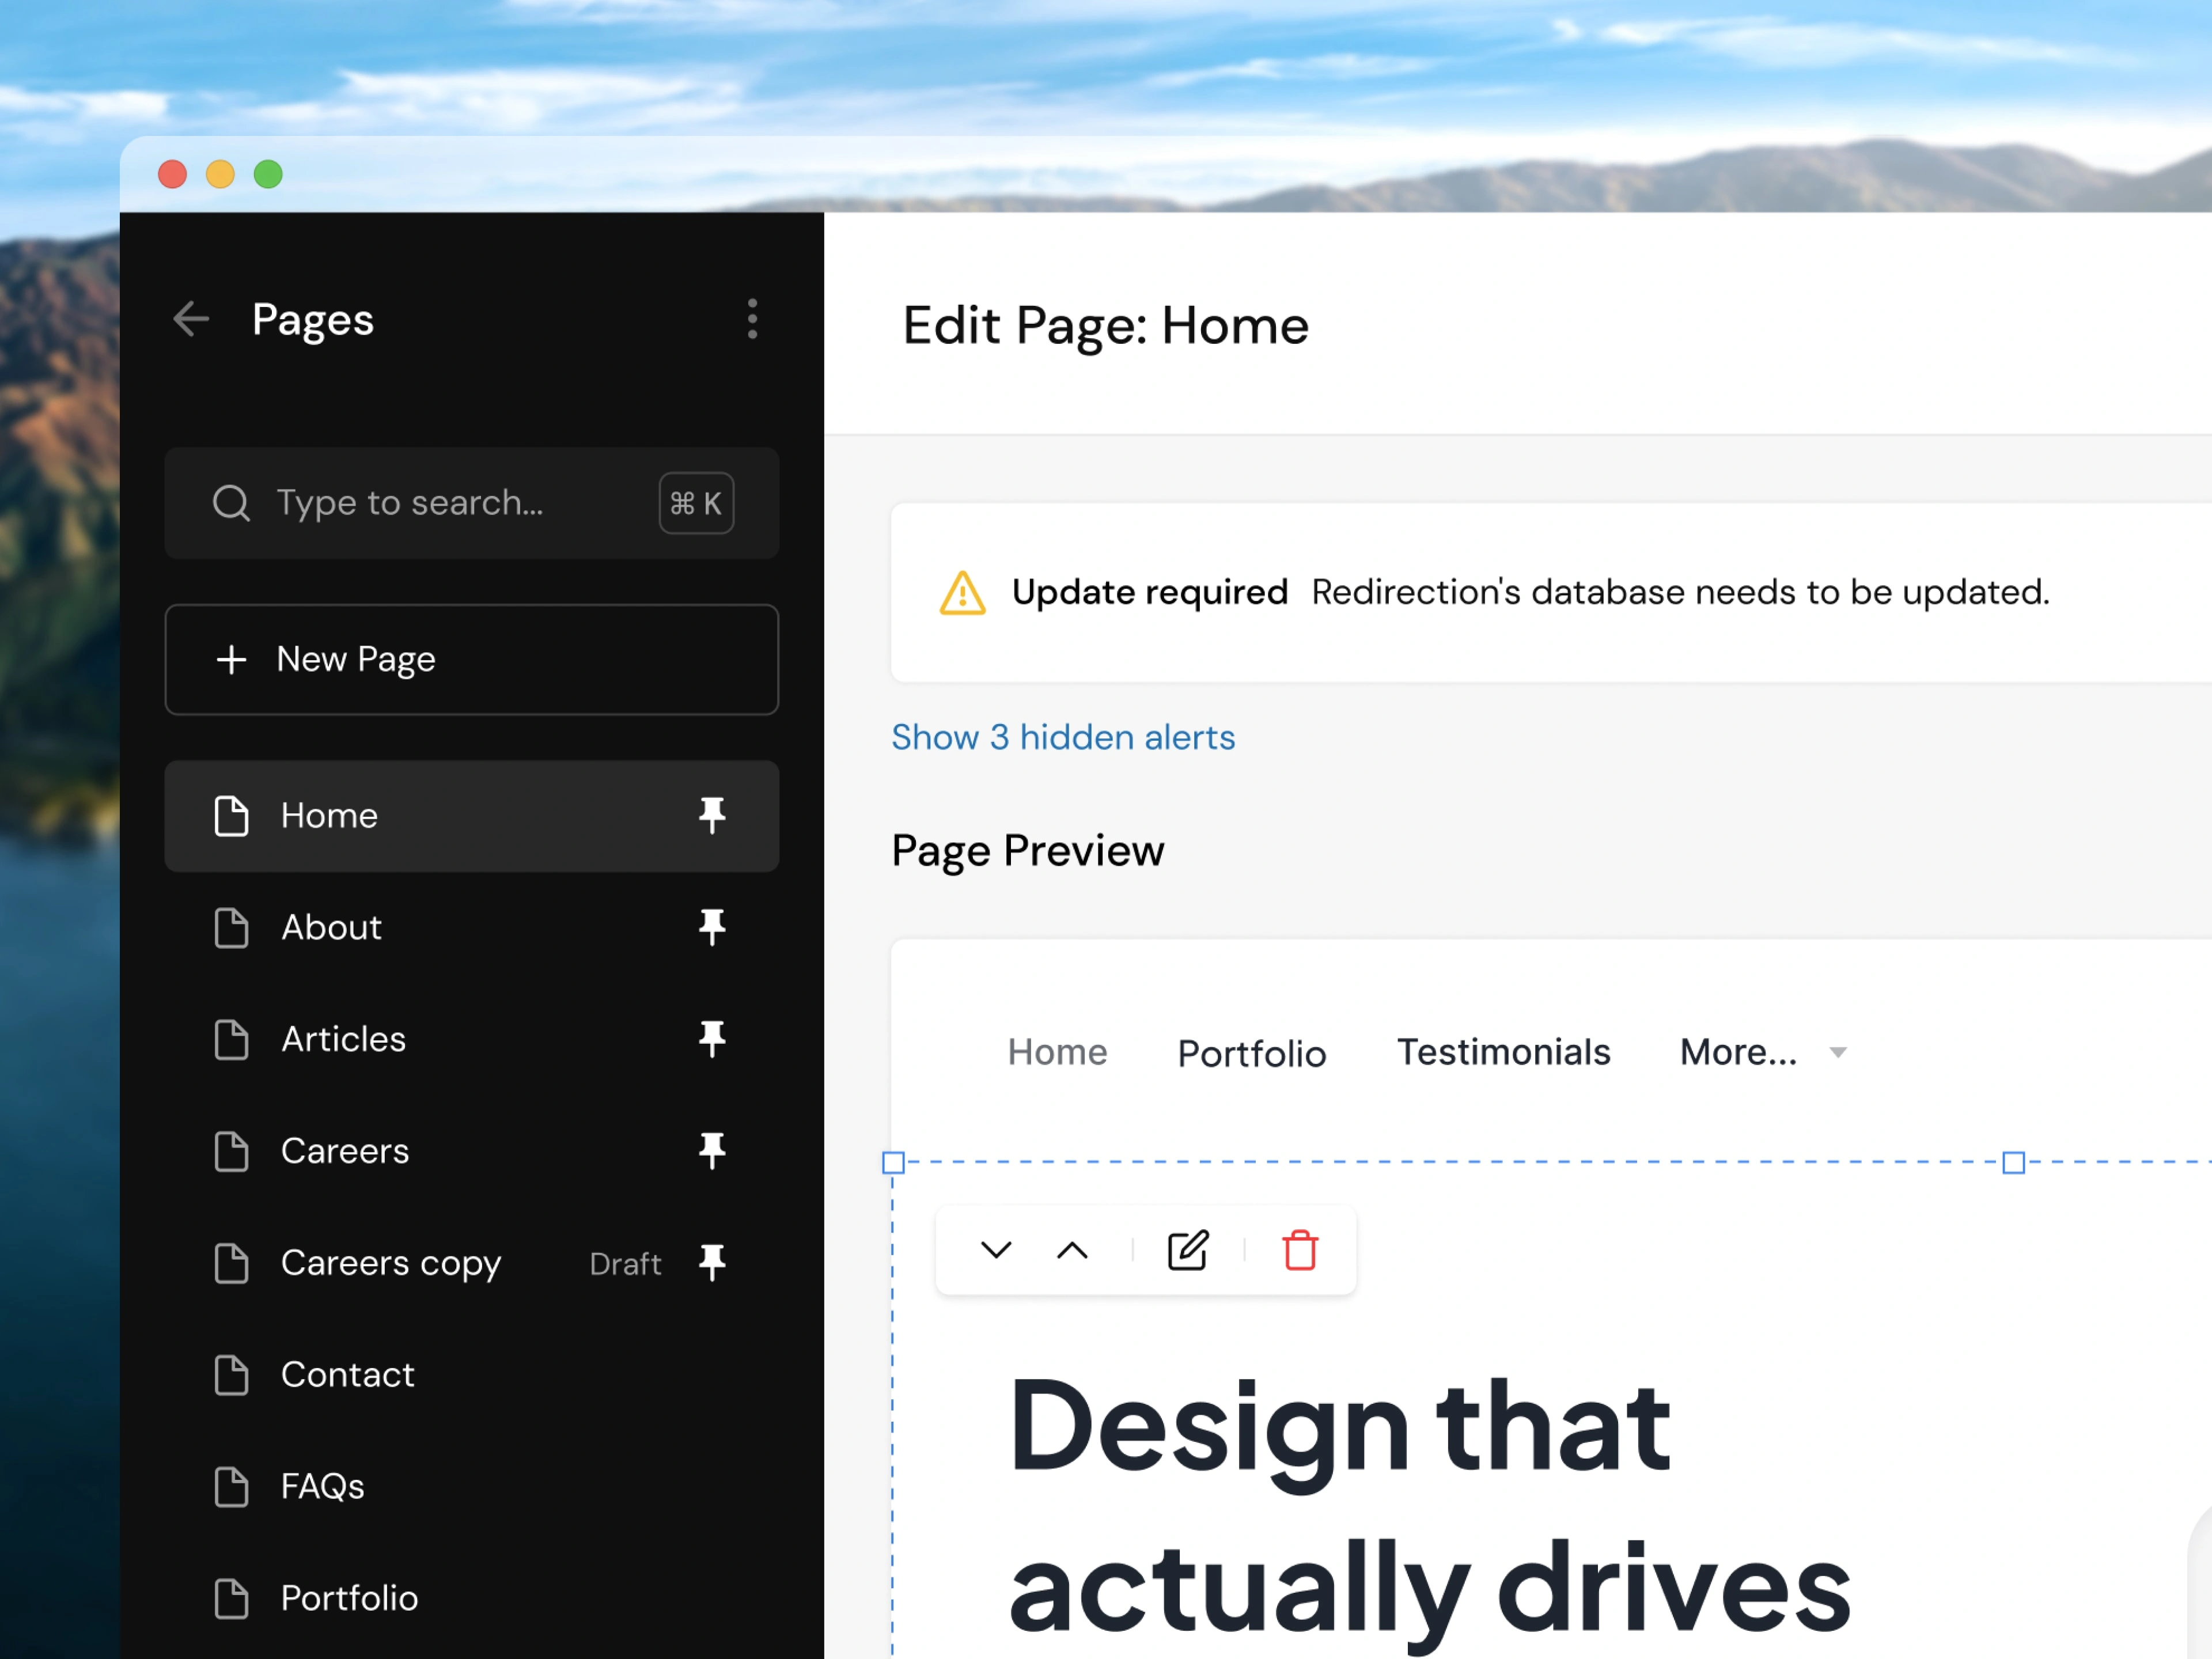Screen dimensions: 2212x1659
Task: Click the top-left selection resize handle
Action: coord(894,1163)
